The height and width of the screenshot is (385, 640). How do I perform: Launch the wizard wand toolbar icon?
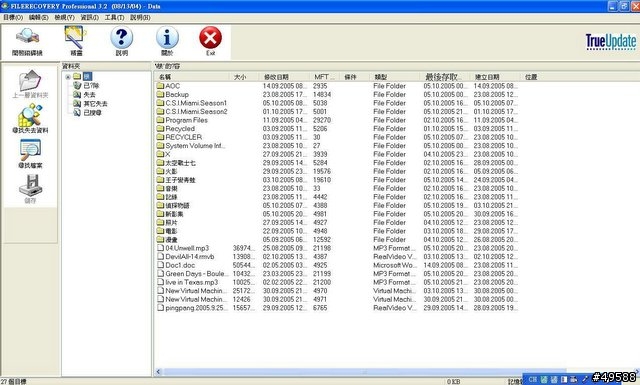[x=76, y=37]
